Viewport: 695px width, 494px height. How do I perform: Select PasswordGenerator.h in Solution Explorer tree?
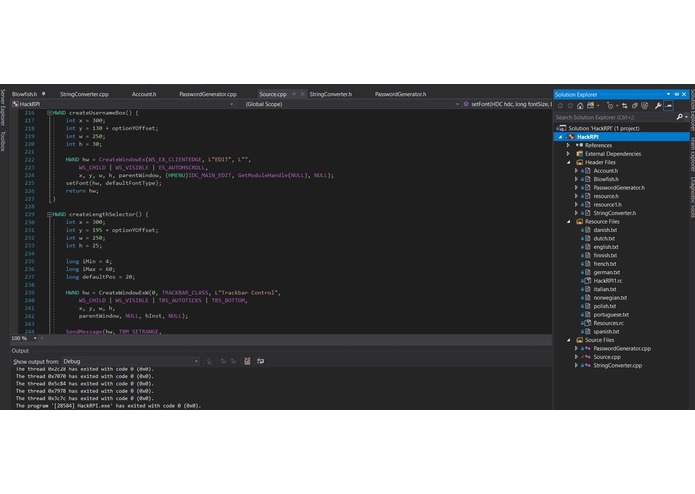point(619,188)
